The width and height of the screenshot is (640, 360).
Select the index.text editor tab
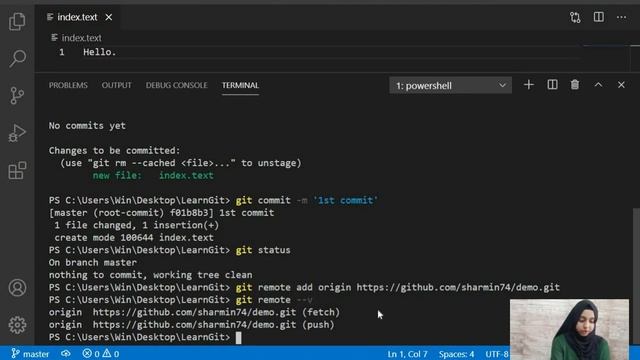click(78, 17)
